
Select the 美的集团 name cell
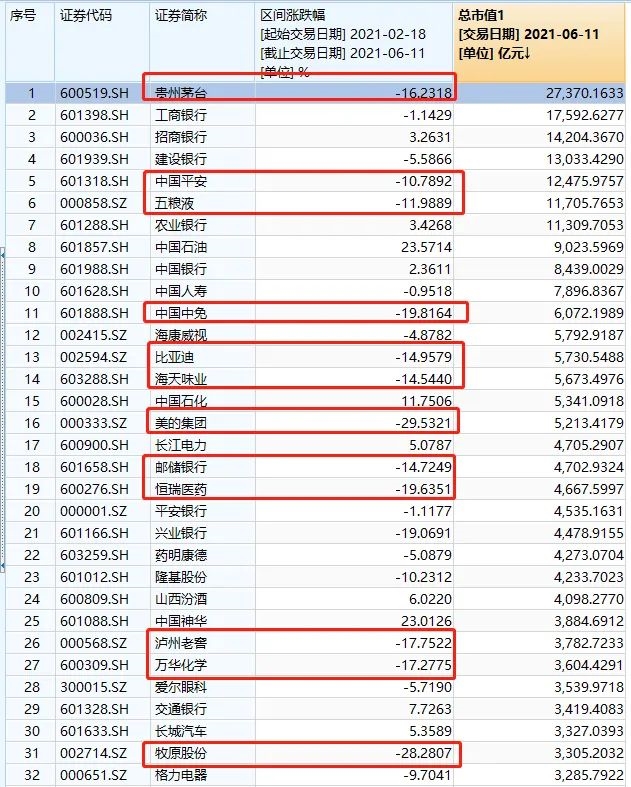181,423
